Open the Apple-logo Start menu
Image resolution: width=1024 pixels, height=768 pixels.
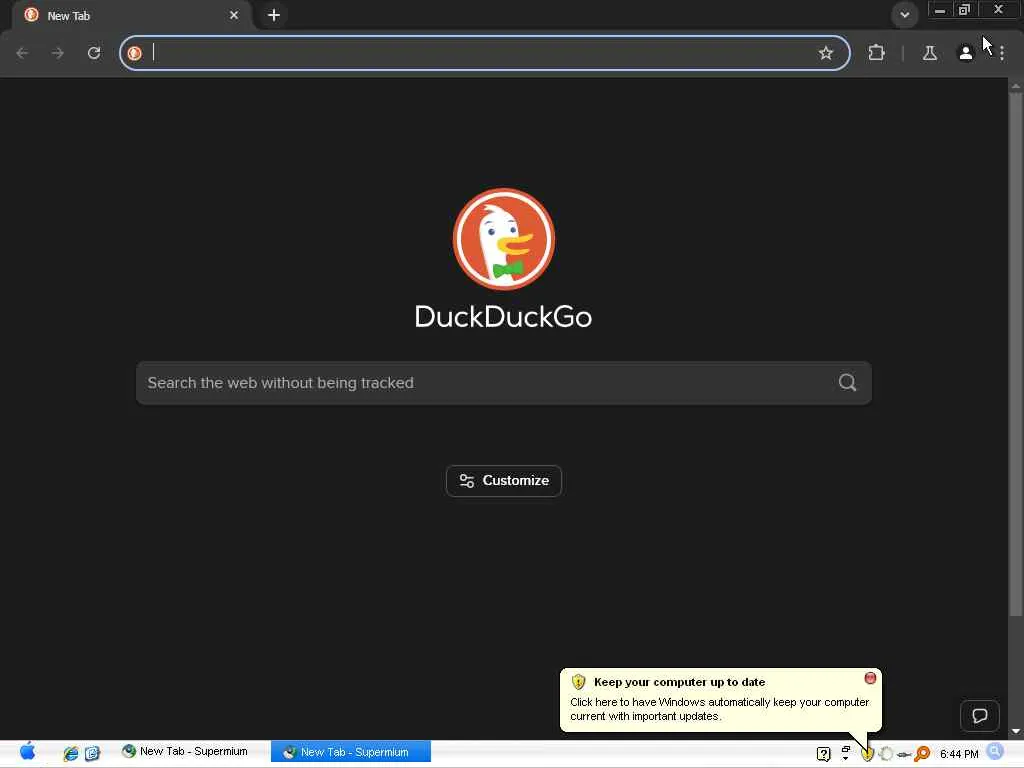(x=27, y=752)
